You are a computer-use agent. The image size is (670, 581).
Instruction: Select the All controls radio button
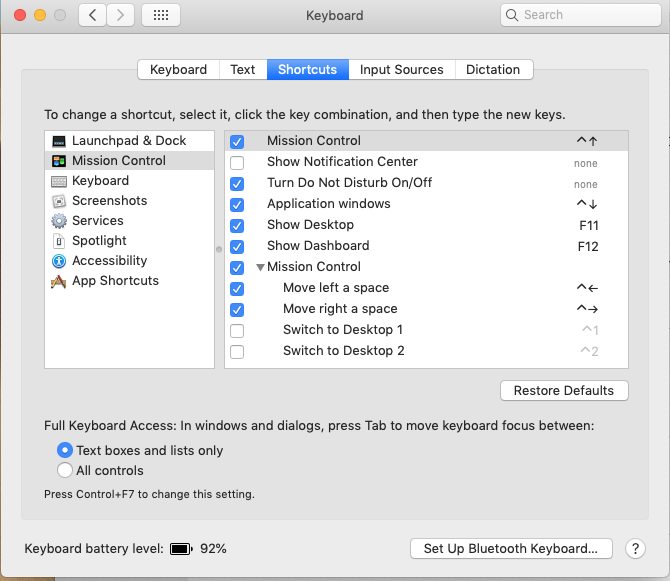[65, 471]
